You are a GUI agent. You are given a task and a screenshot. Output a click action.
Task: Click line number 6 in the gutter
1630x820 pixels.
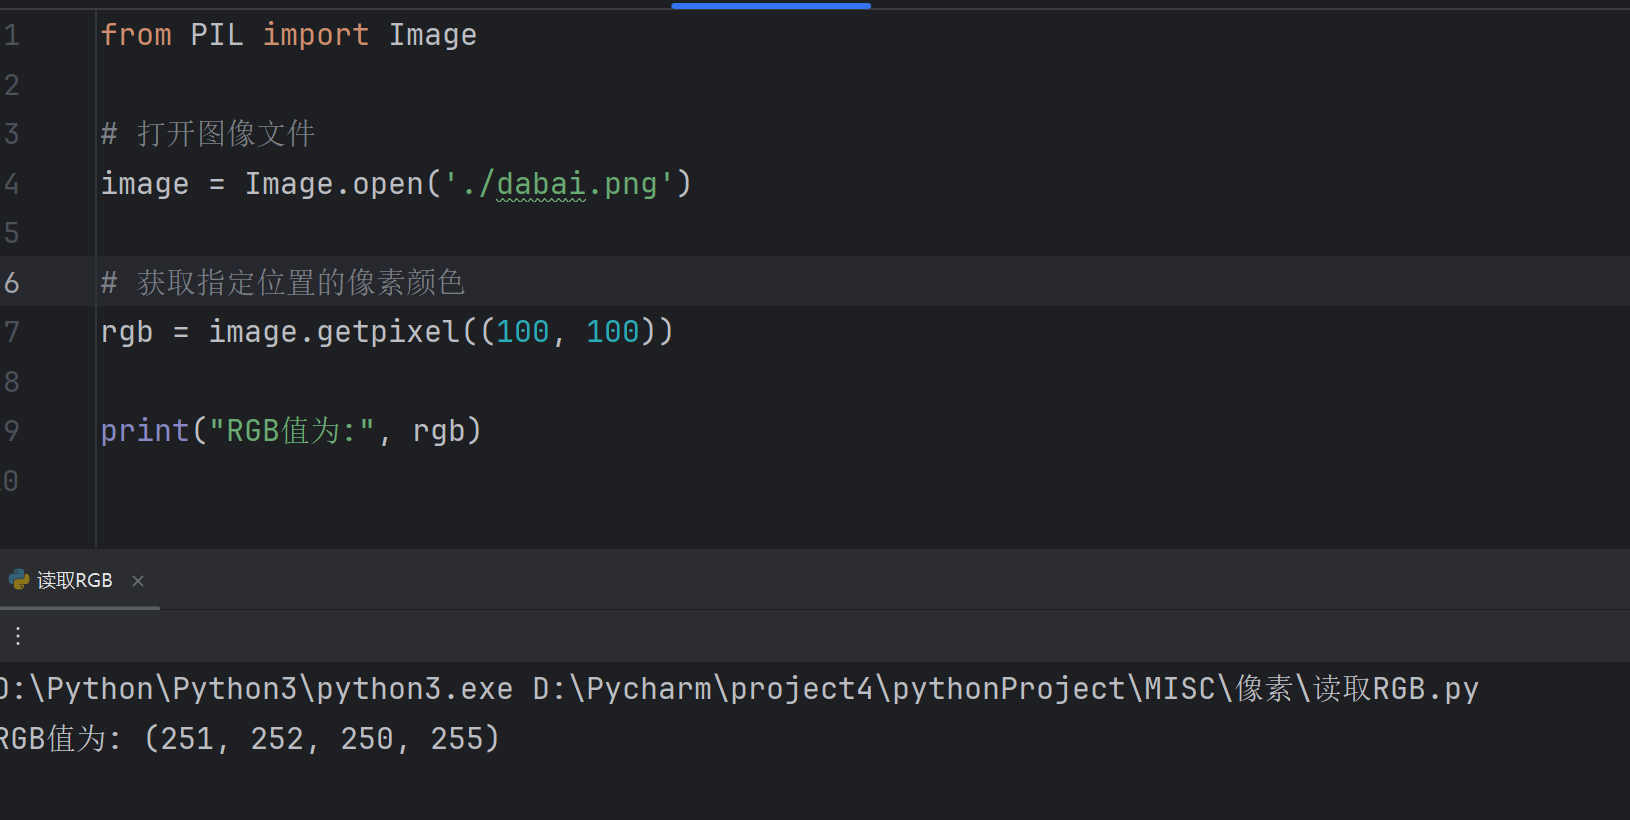pyautogui.click(x=12, y=283)
